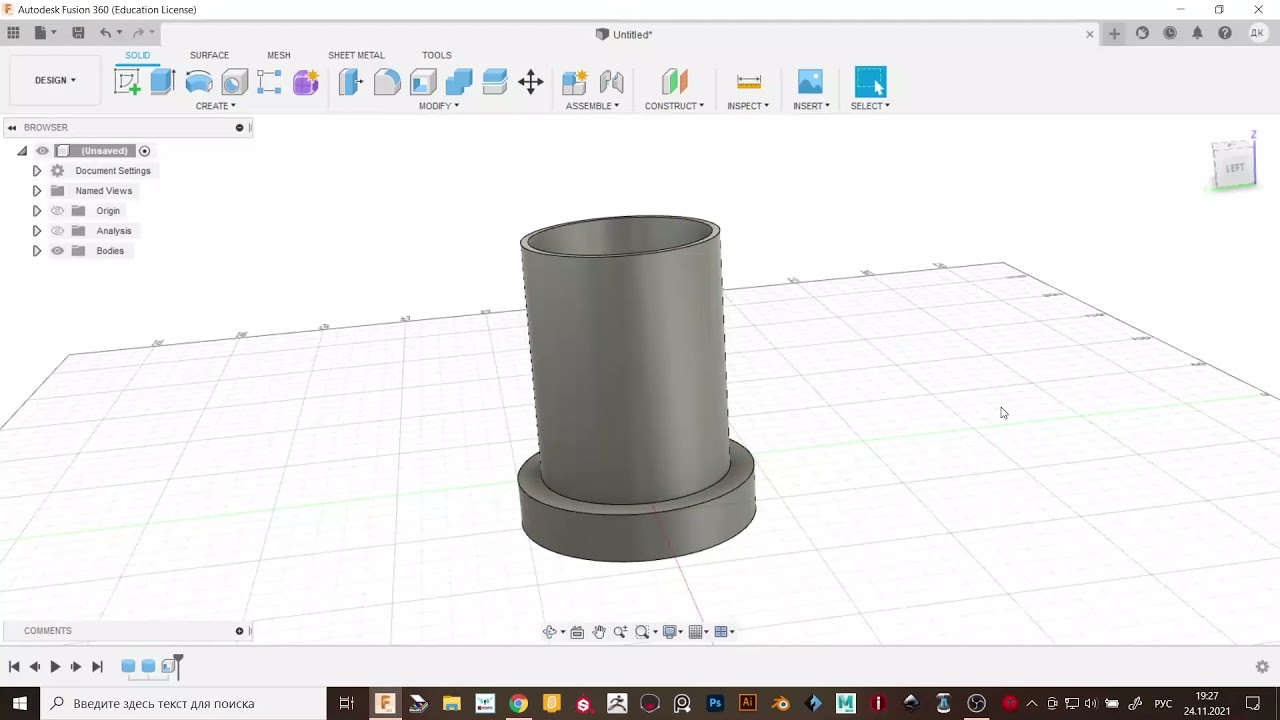The image size is (1280, 720).
Task: Select the Fillet tool
Action: pos(387,82)
